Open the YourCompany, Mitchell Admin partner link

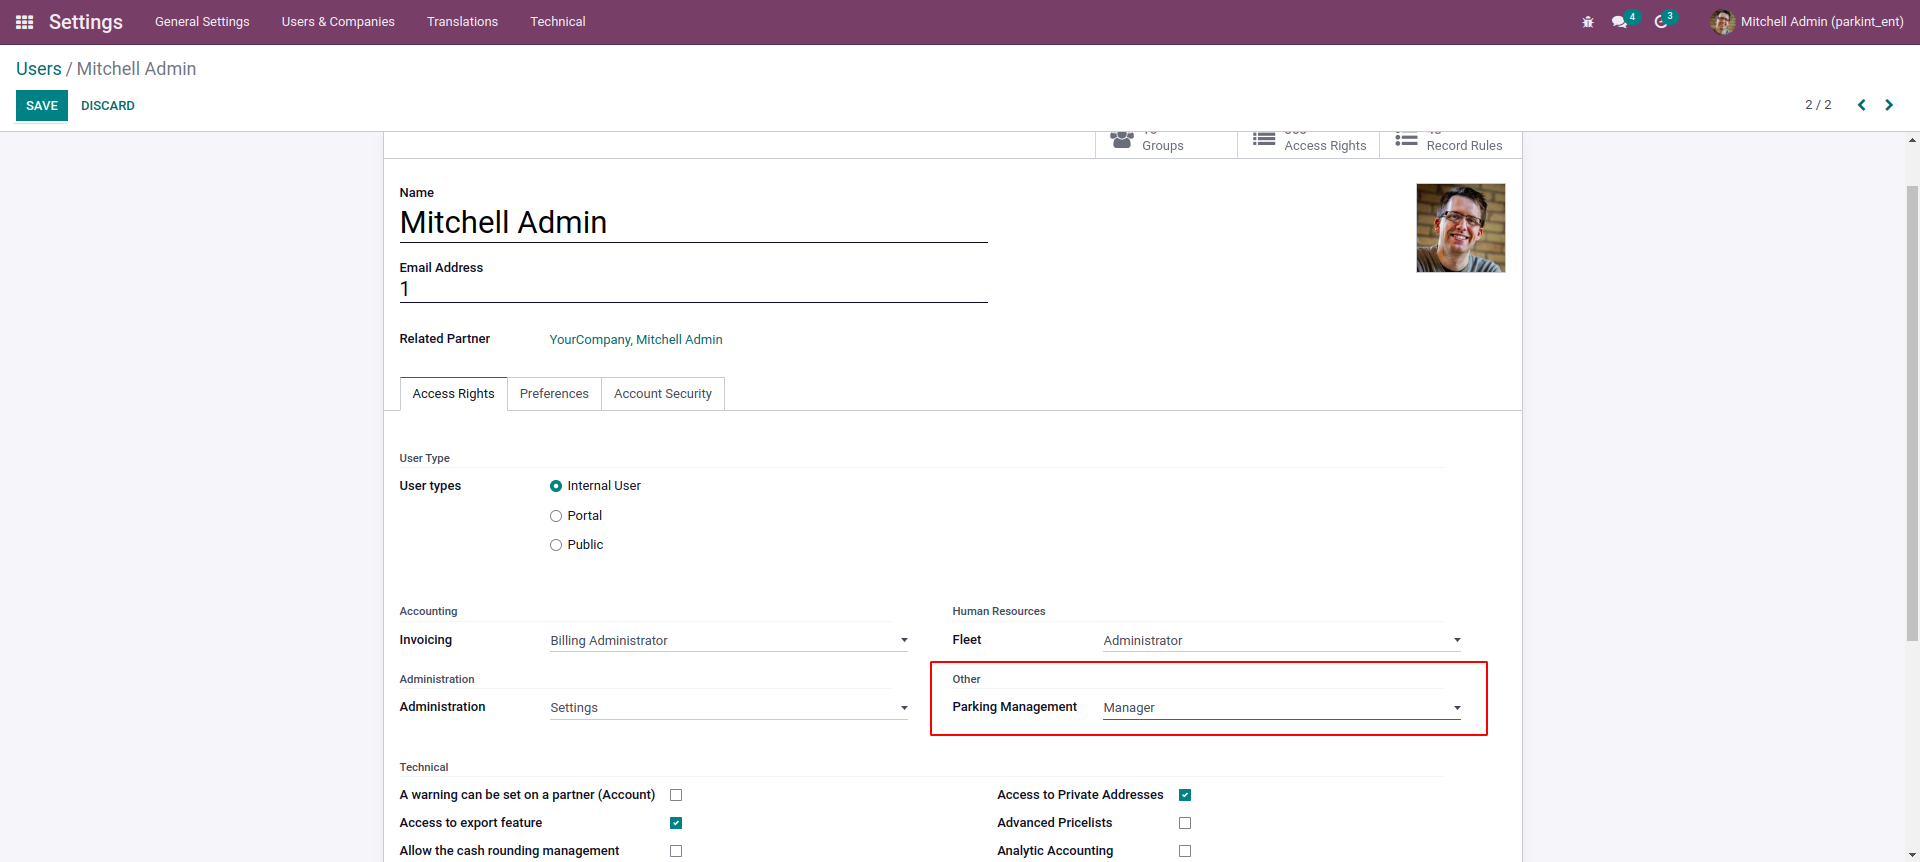click(636, 340)
